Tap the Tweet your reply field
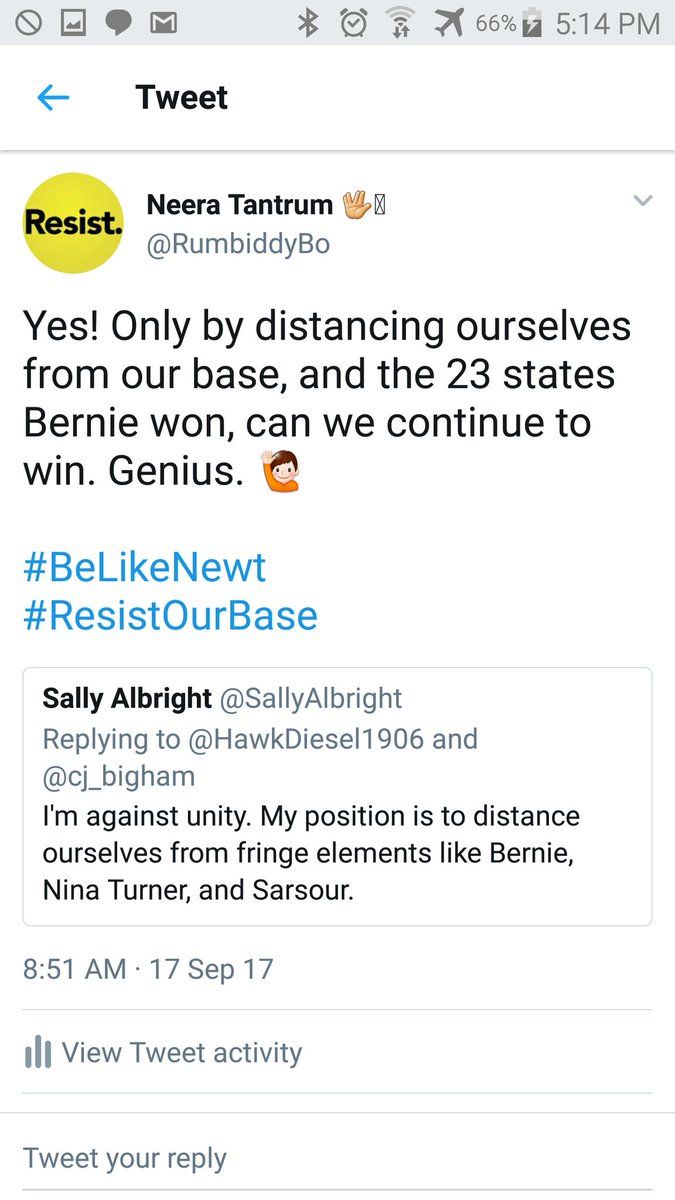The width and height of the screenshot is (675, 1200). [x=125, y=1158]
